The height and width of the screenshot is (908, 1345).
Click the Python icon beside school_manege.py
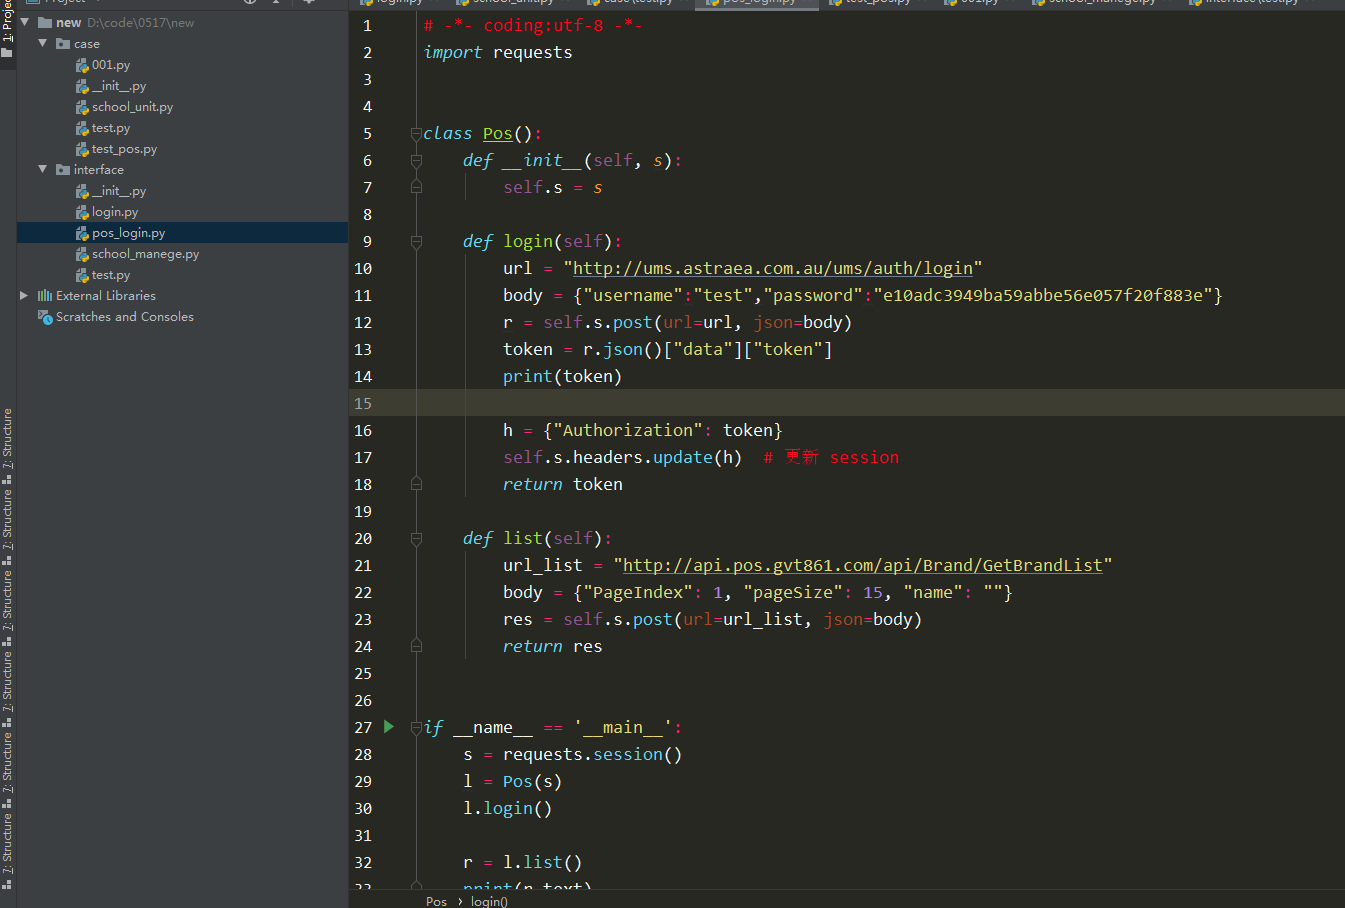tap(83, 254)
